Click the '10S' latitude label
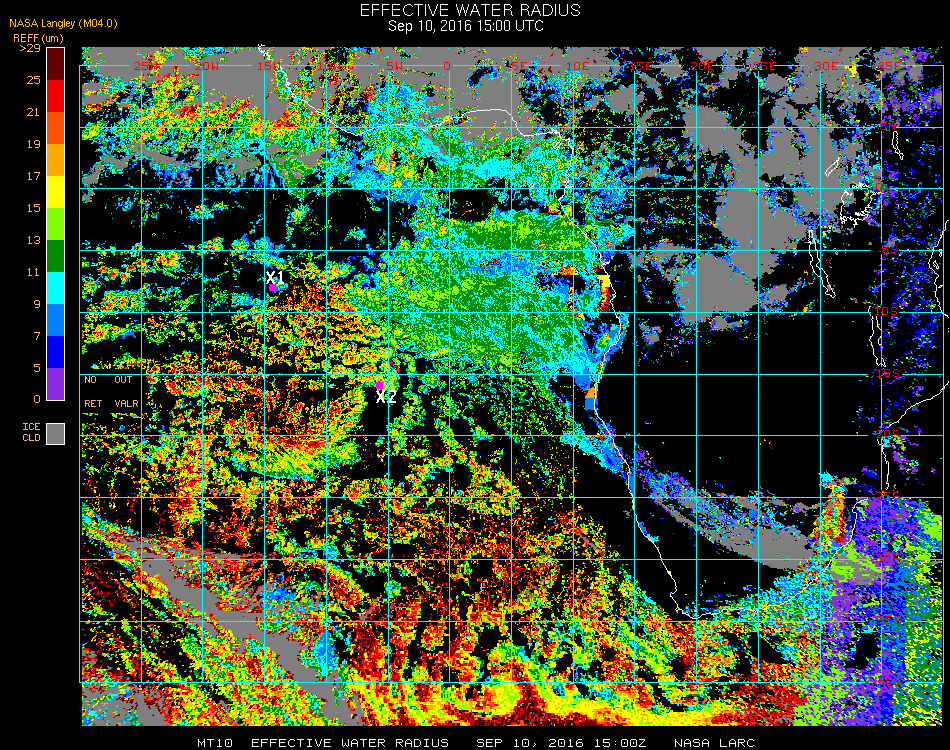Screen dimensions: 950x750 pyautogui.click(x=886, y=311)
